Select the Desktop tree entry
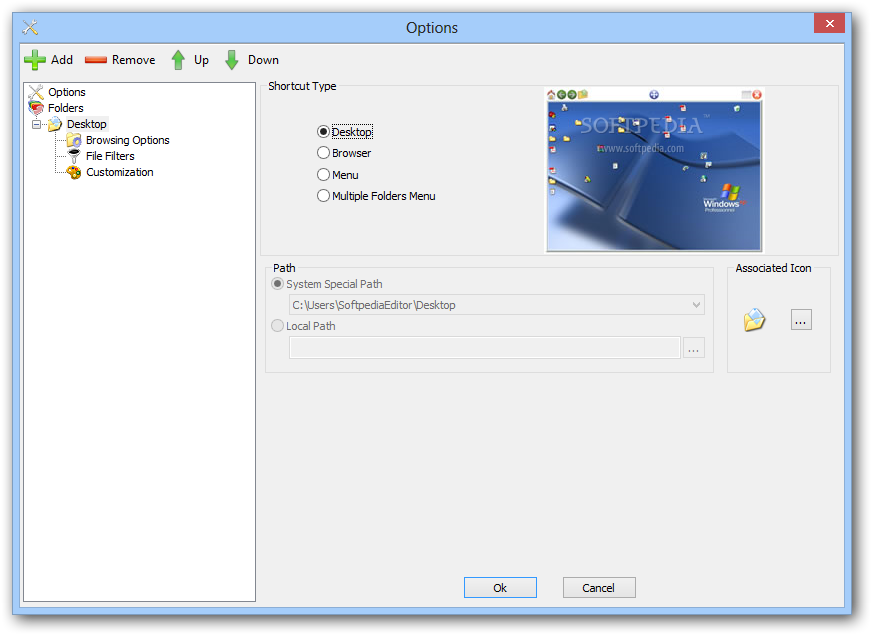 coord(87,124)
